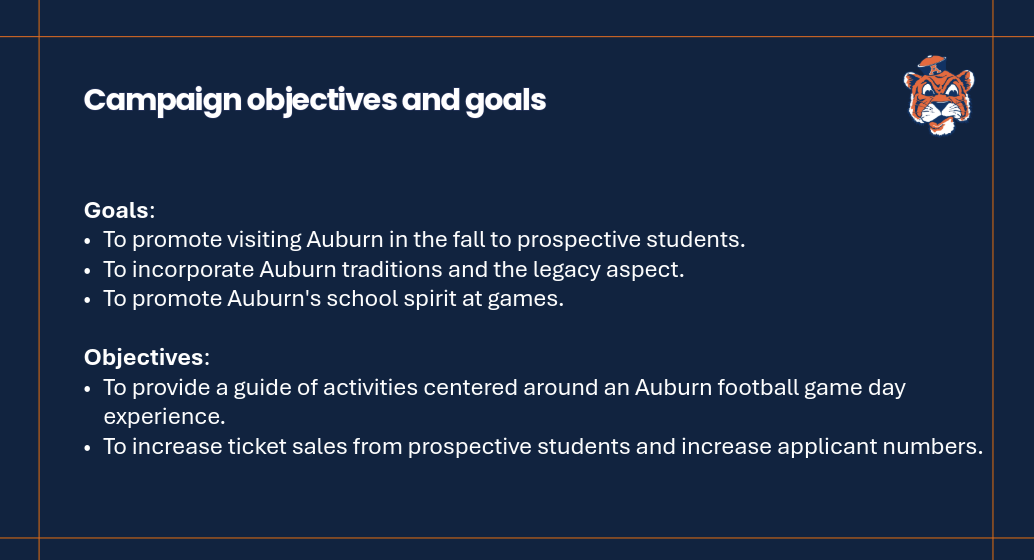Click the line about Auburn's school spirit at games
The height and width of the screenshot is (560, 1034).
pyautogui.click(x=333, y=299)
